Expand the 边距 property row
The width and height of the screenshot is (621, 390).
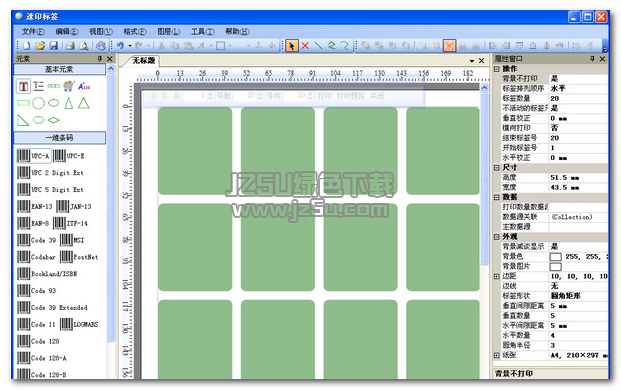497,276
